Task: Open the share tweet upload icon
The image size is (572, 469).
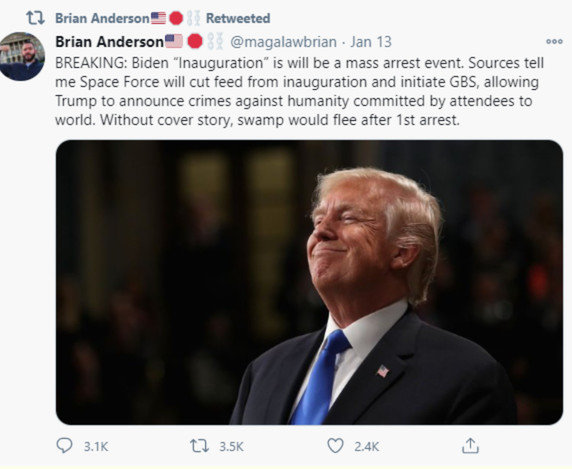Action: coord(470,445)
